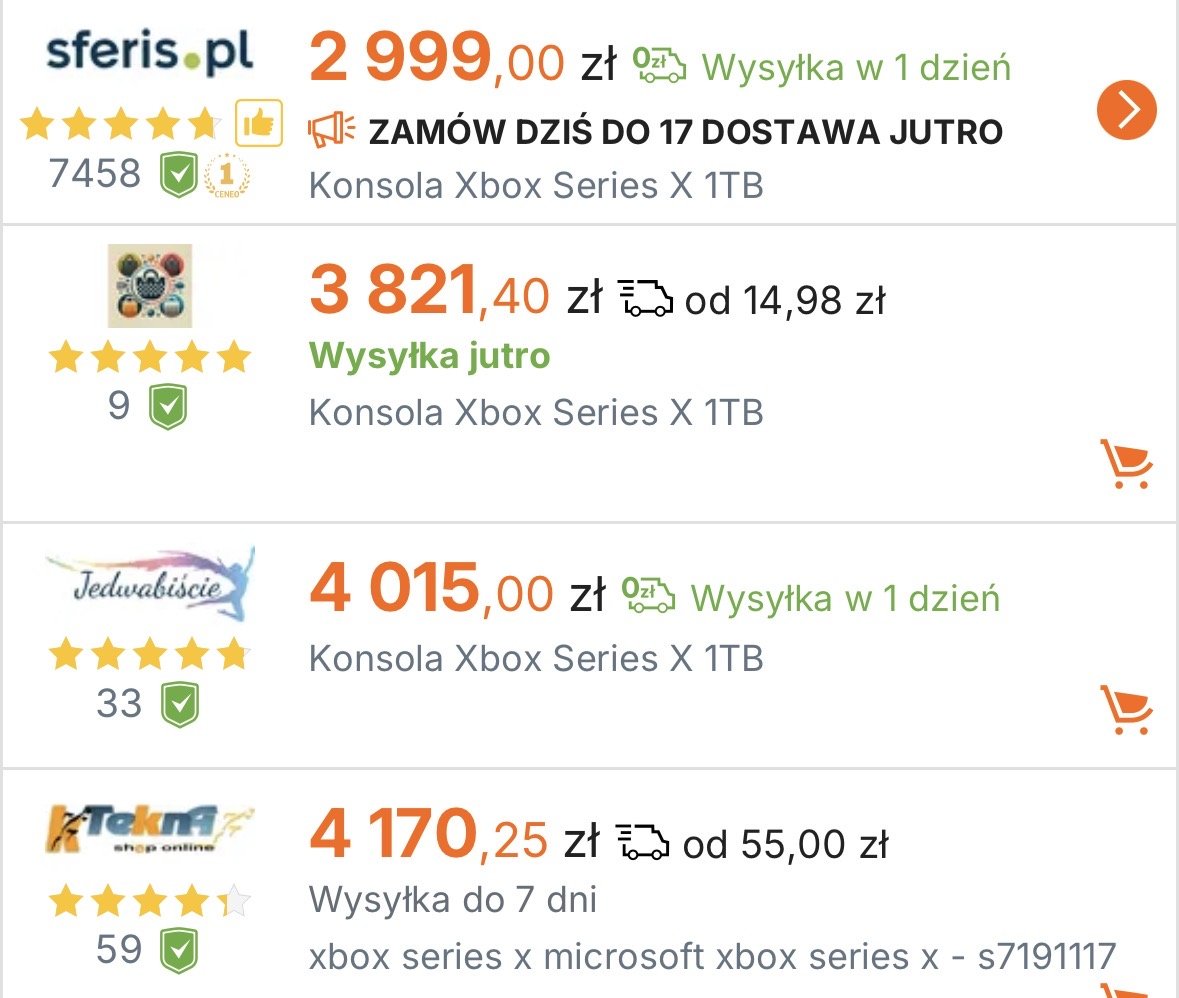This screenshot has width=1179, height=998.
Task: Click the delivery truck icon beside od 14,98 zł
Action: pos(646,298)
